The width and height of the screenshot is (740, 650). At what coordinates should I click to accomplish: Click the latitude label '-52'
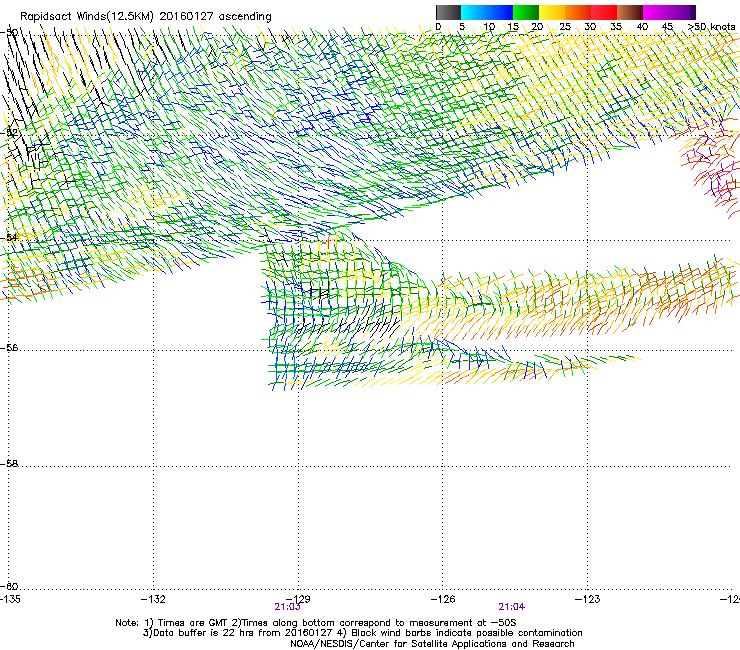click(9, 133)
